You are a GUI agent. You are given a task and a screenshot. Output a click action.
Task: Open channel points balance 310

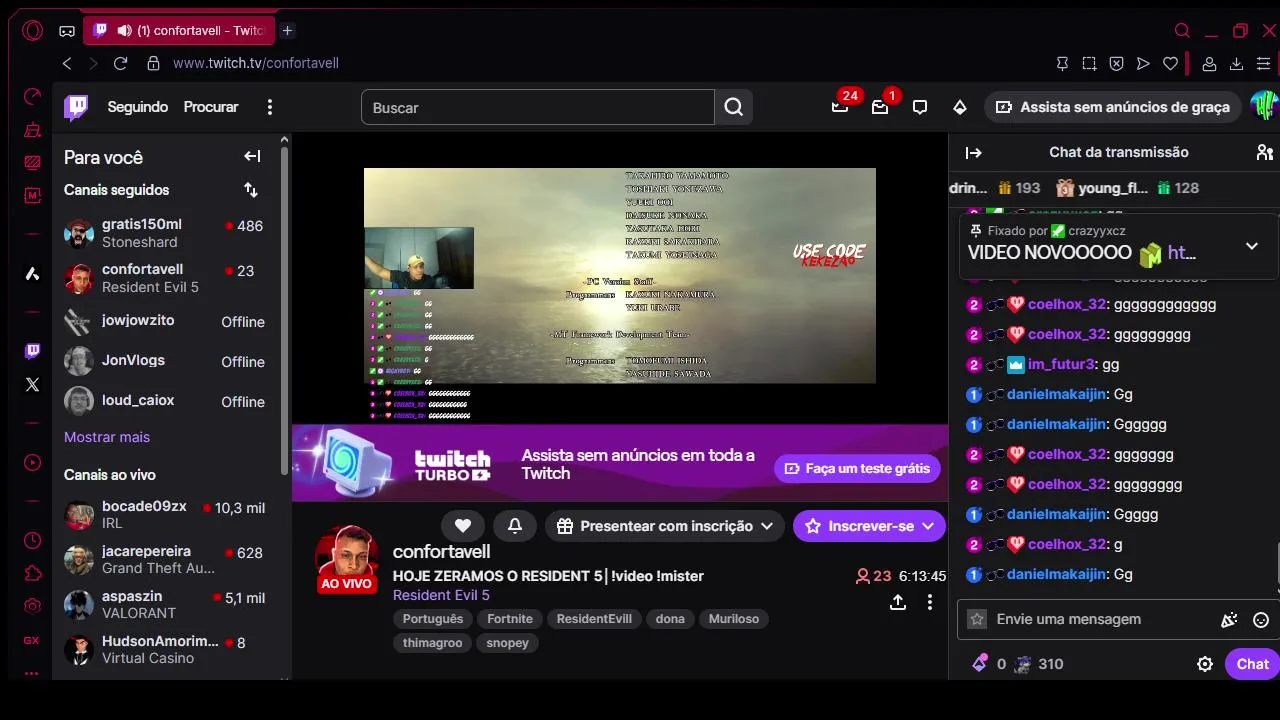tap(1038, 664)
